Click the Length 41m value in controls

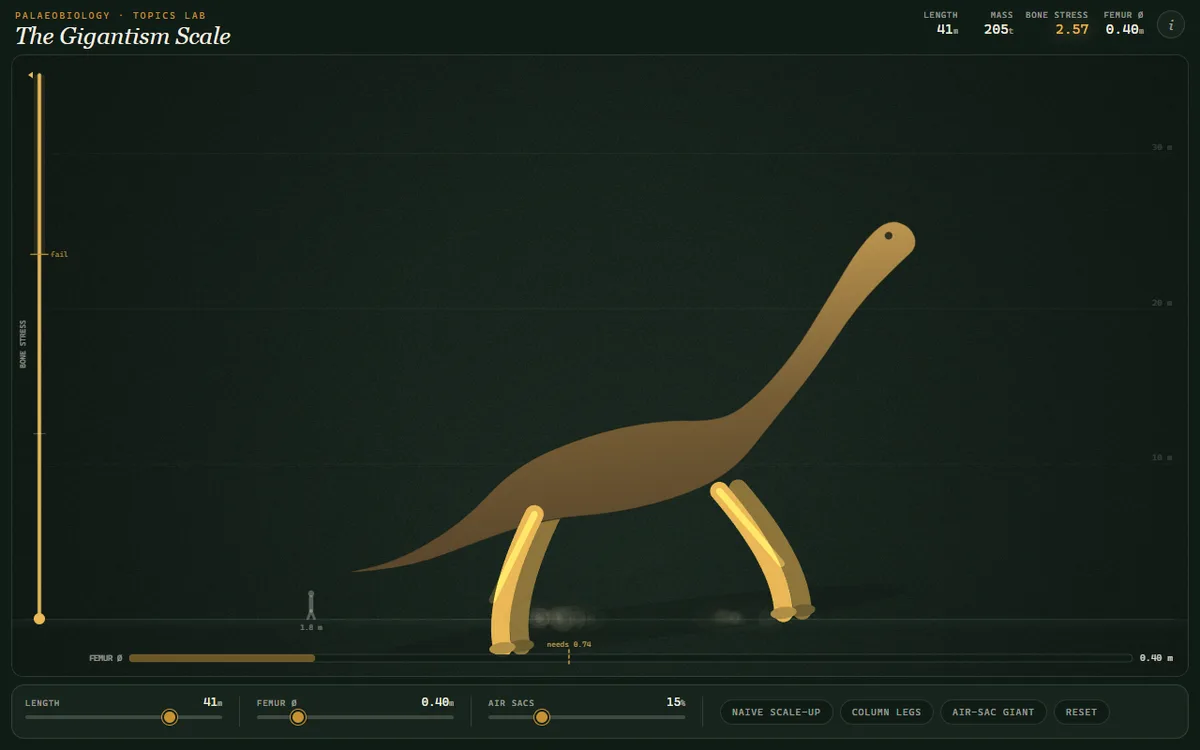[212, 702]
